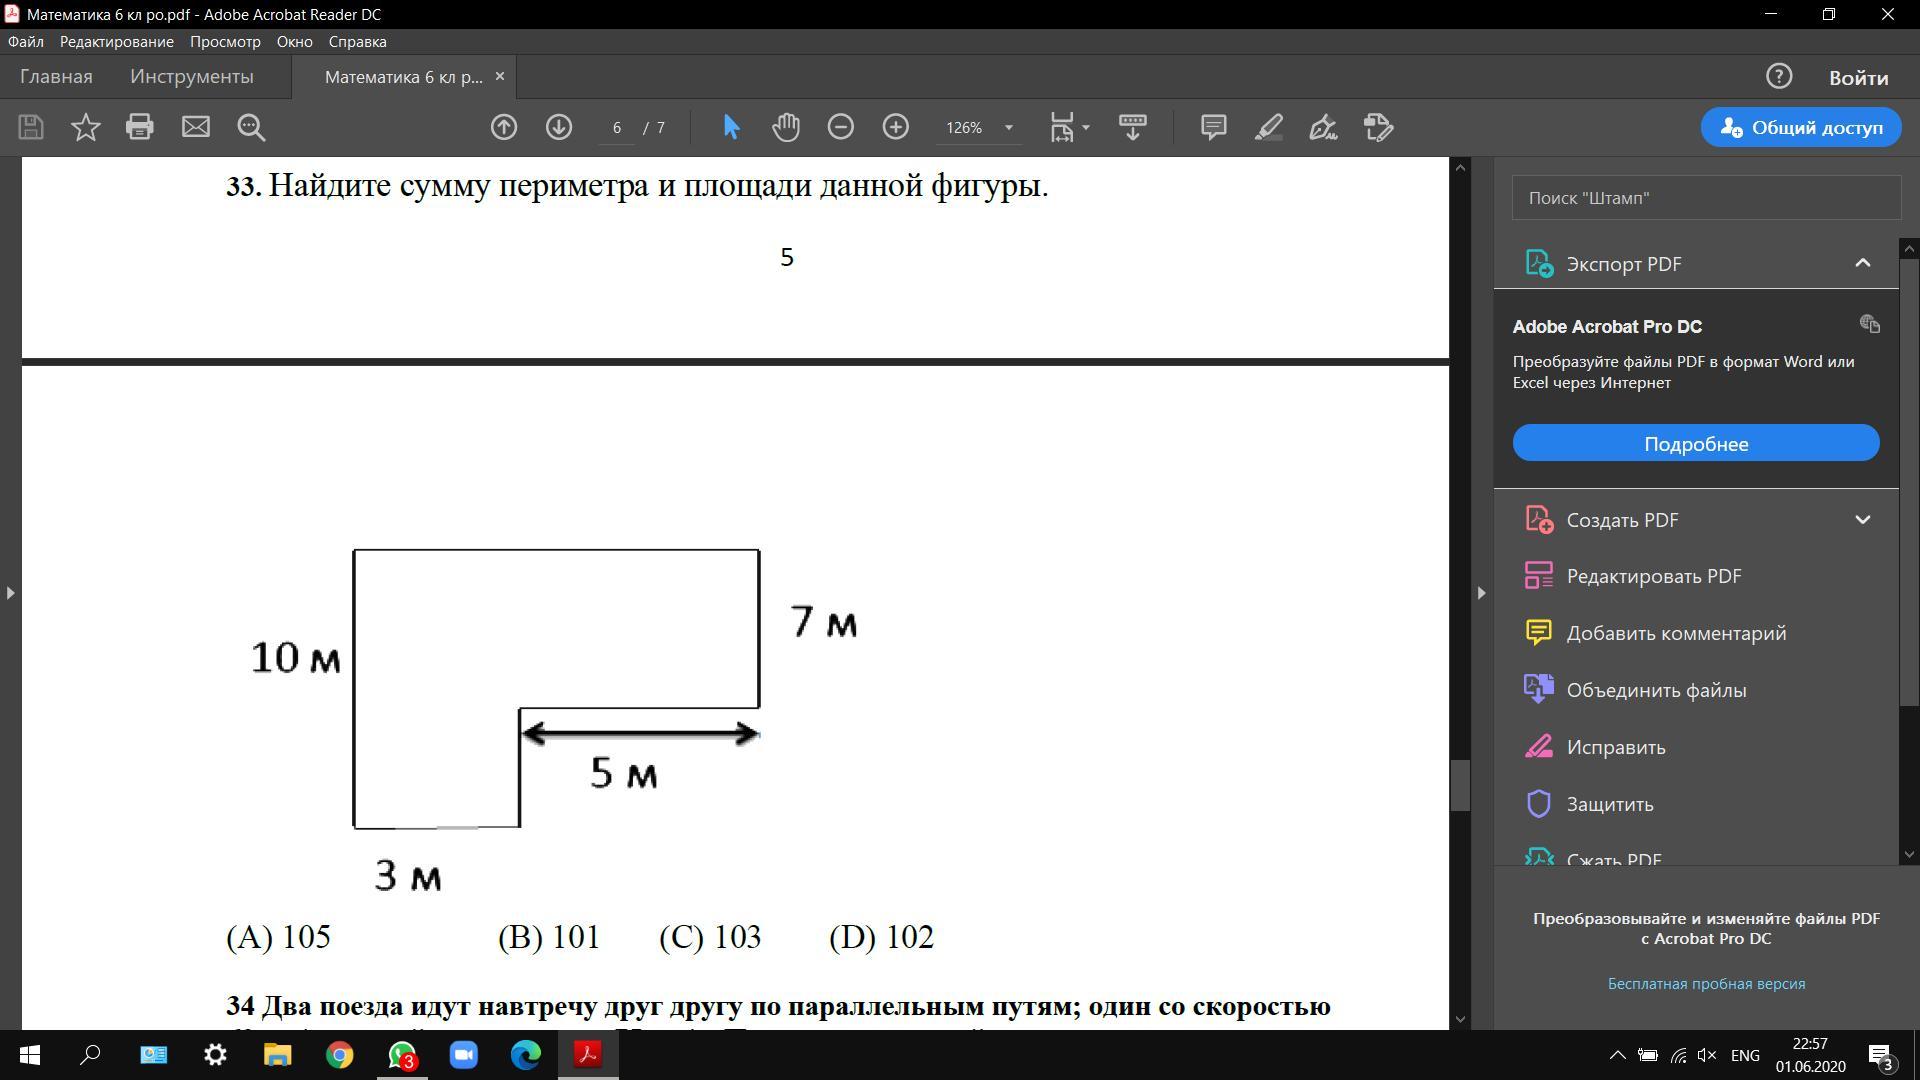The width and height of the screenshot is (1920, 1080).
Task: Click the page number input field
Action: (617, 127)
